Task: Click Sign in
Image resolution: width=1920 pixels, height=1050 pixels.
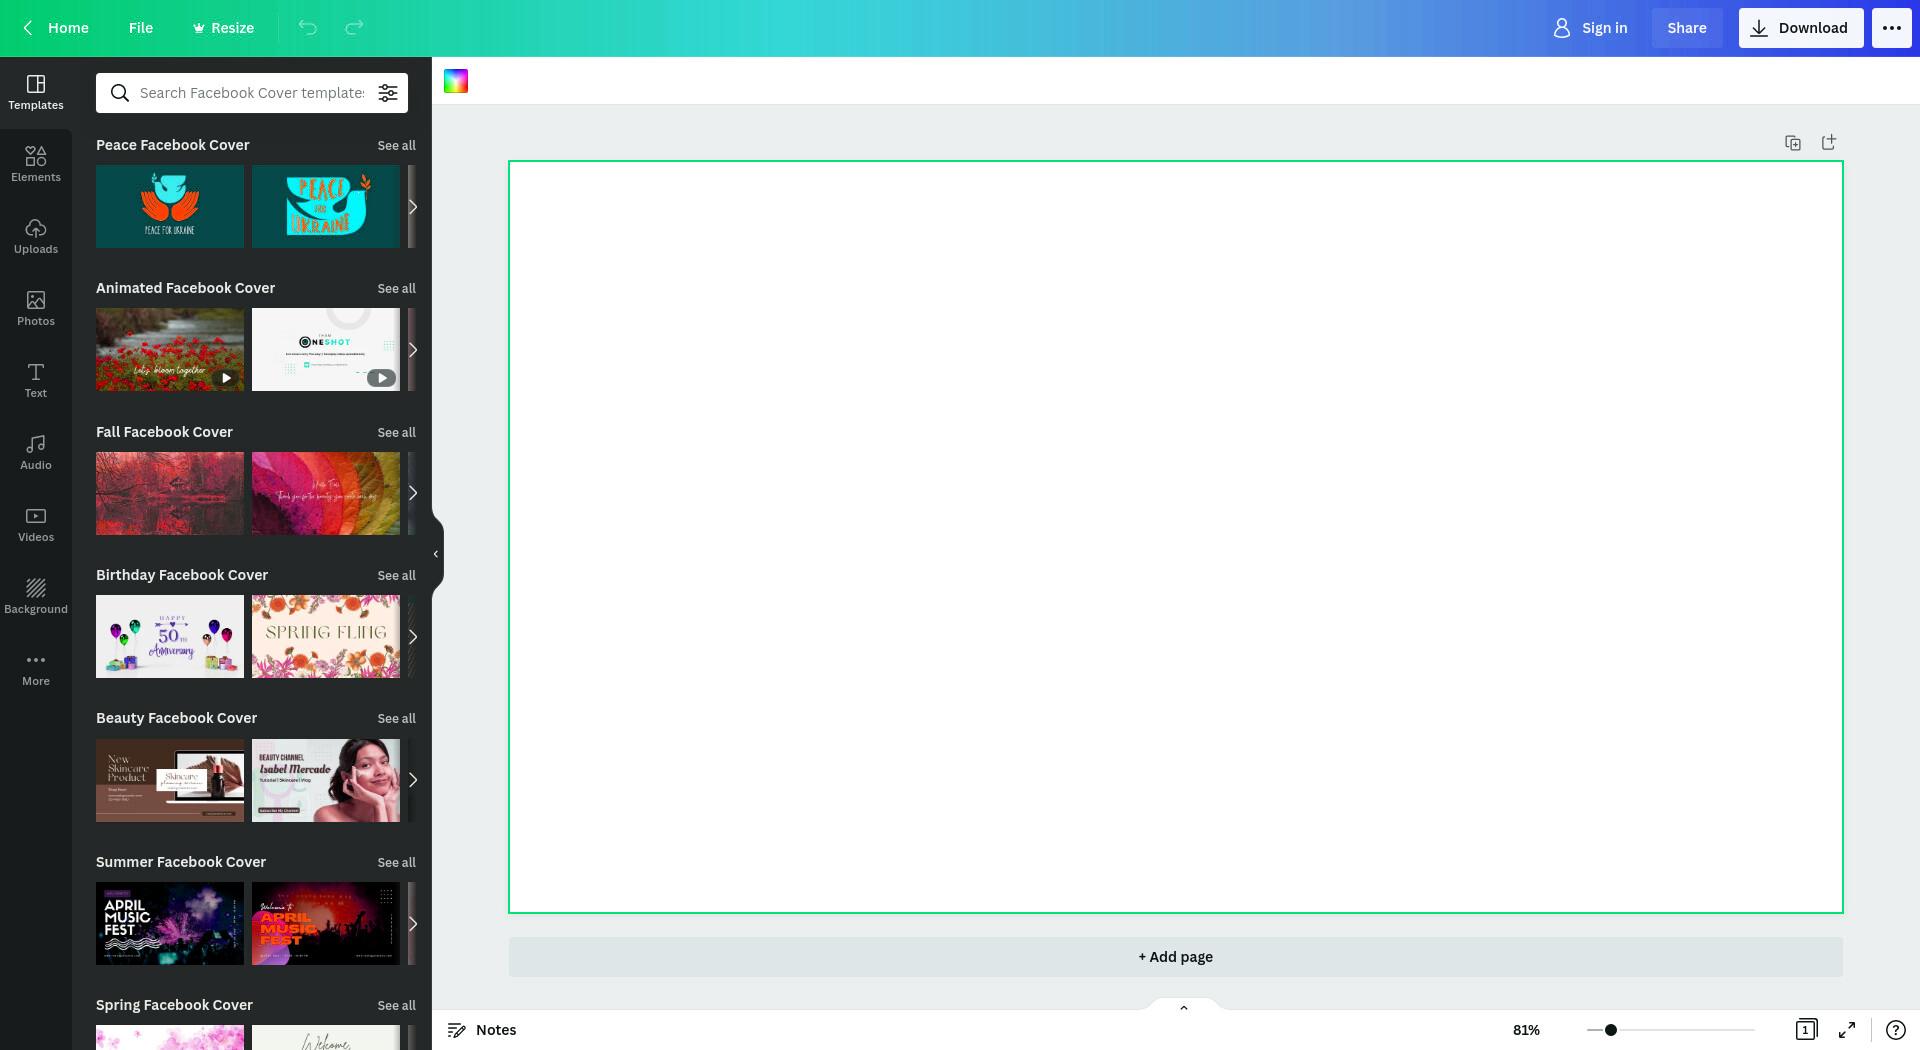Action: pos(1590,28)
